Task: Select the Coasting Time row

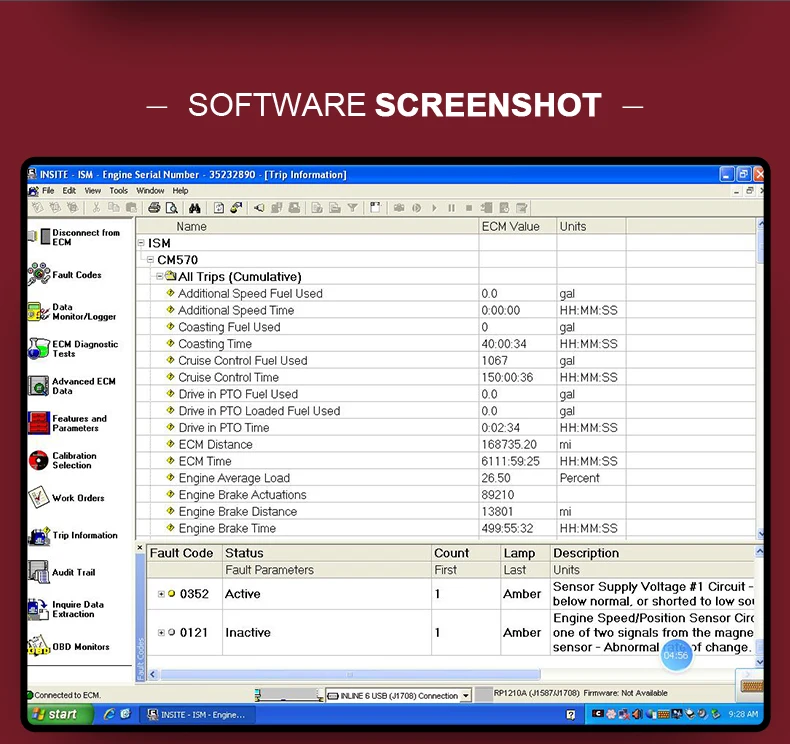Action: pos(445,344)
